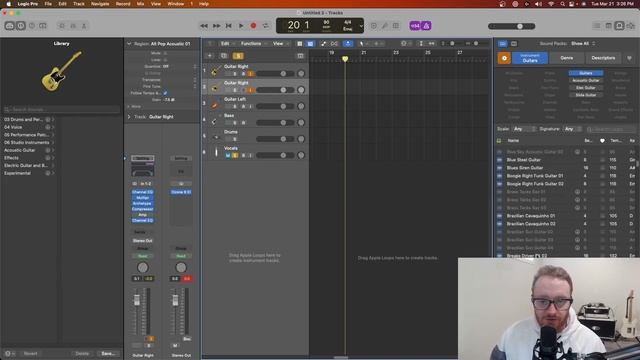This screenshot has height=360, width=640.
Task: Toggle the Inspector button in control bar
Action: pos(21,26)
